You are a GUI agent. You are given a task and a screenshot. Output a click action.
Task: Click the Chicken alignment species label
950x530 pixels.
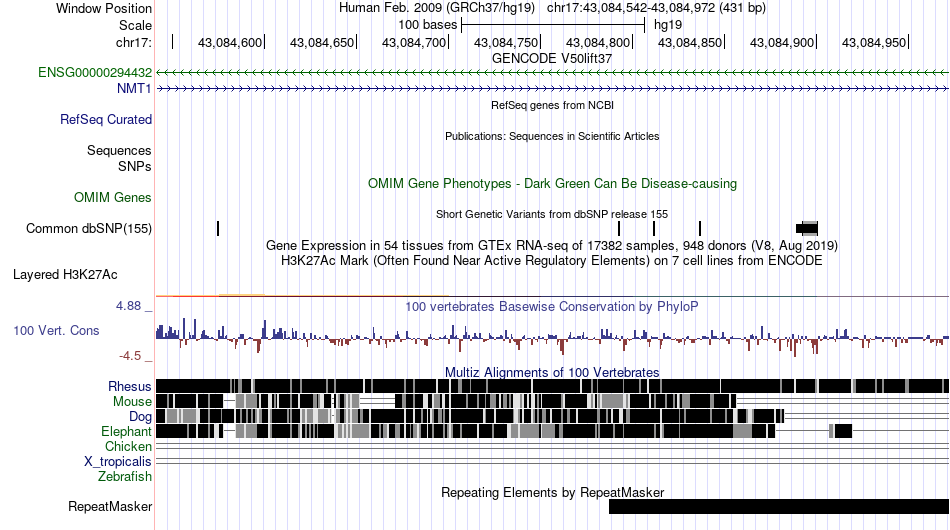pos(128,446)
